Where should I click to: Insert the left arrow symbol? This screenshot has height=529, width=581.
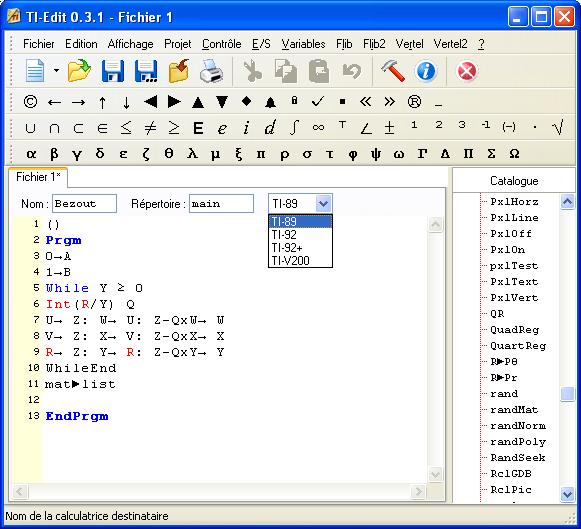54,103
